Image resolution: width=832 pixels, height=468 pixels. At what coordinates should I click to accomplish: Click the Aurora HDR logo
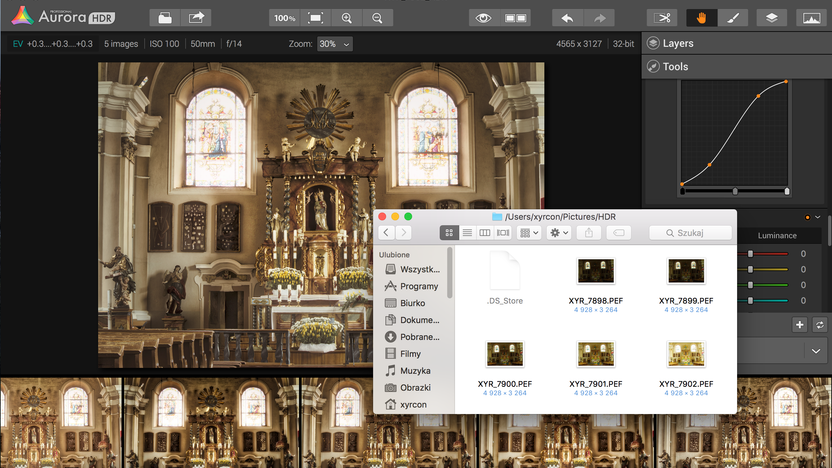pyautogui.click(x=63, y=16)
